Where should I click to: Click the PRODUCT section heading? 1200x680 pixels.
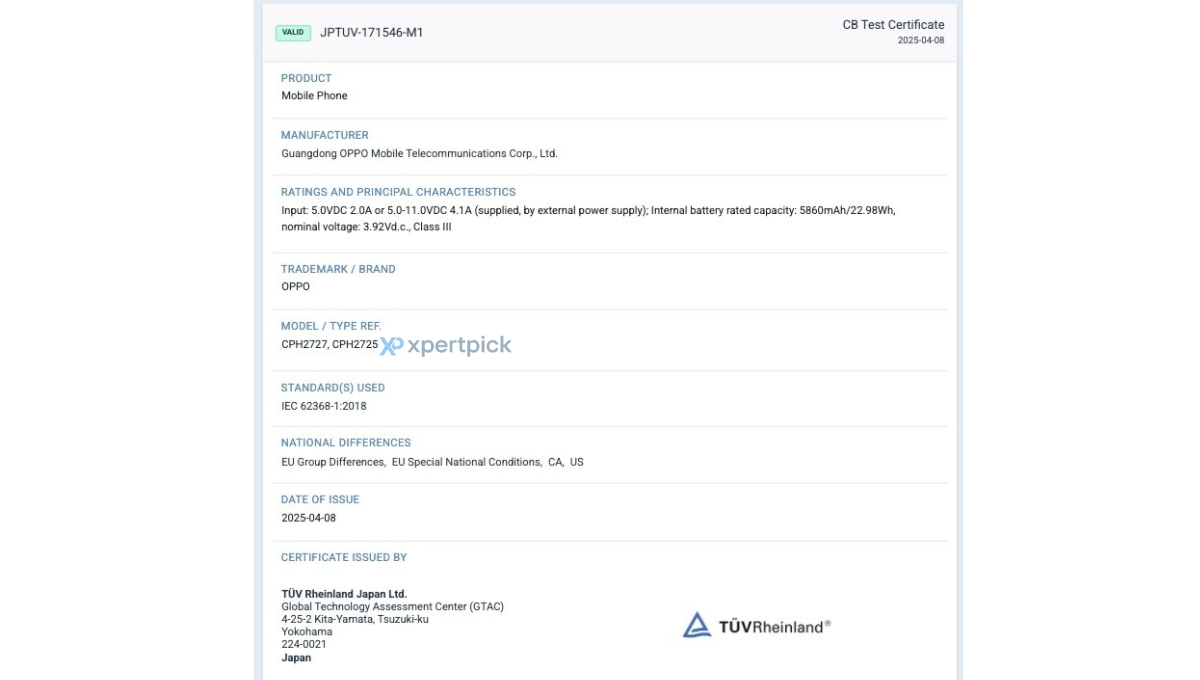306,78
